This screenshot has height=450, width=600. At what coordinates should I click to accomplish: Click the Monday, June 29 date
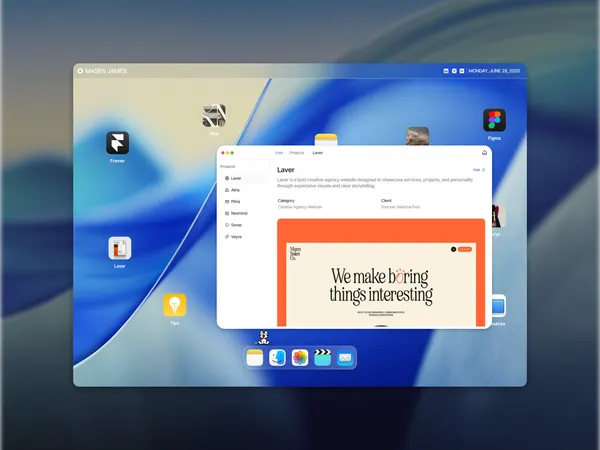tap(494, 71)
